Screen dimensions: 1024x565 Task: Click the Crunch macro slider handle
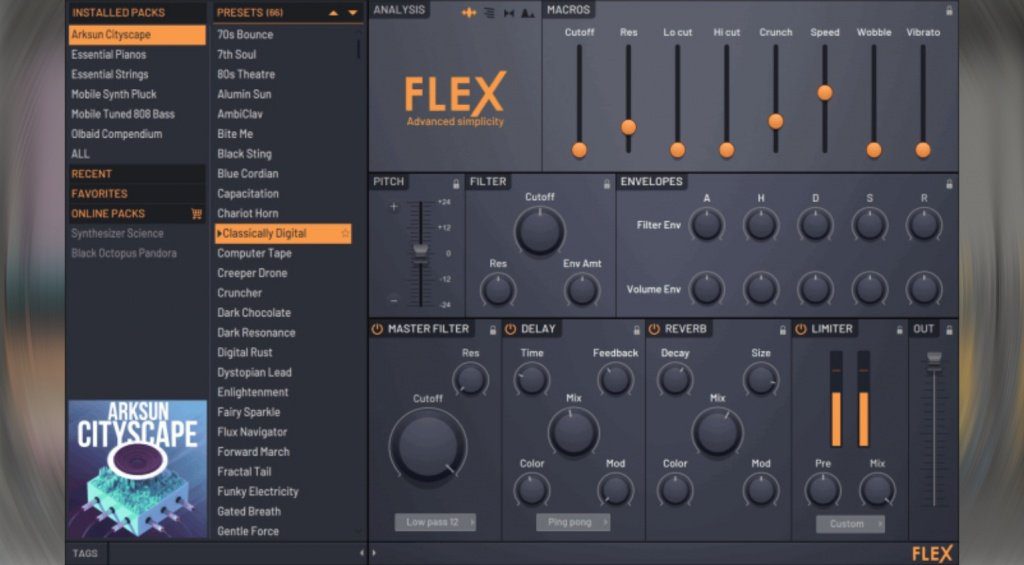776,121
